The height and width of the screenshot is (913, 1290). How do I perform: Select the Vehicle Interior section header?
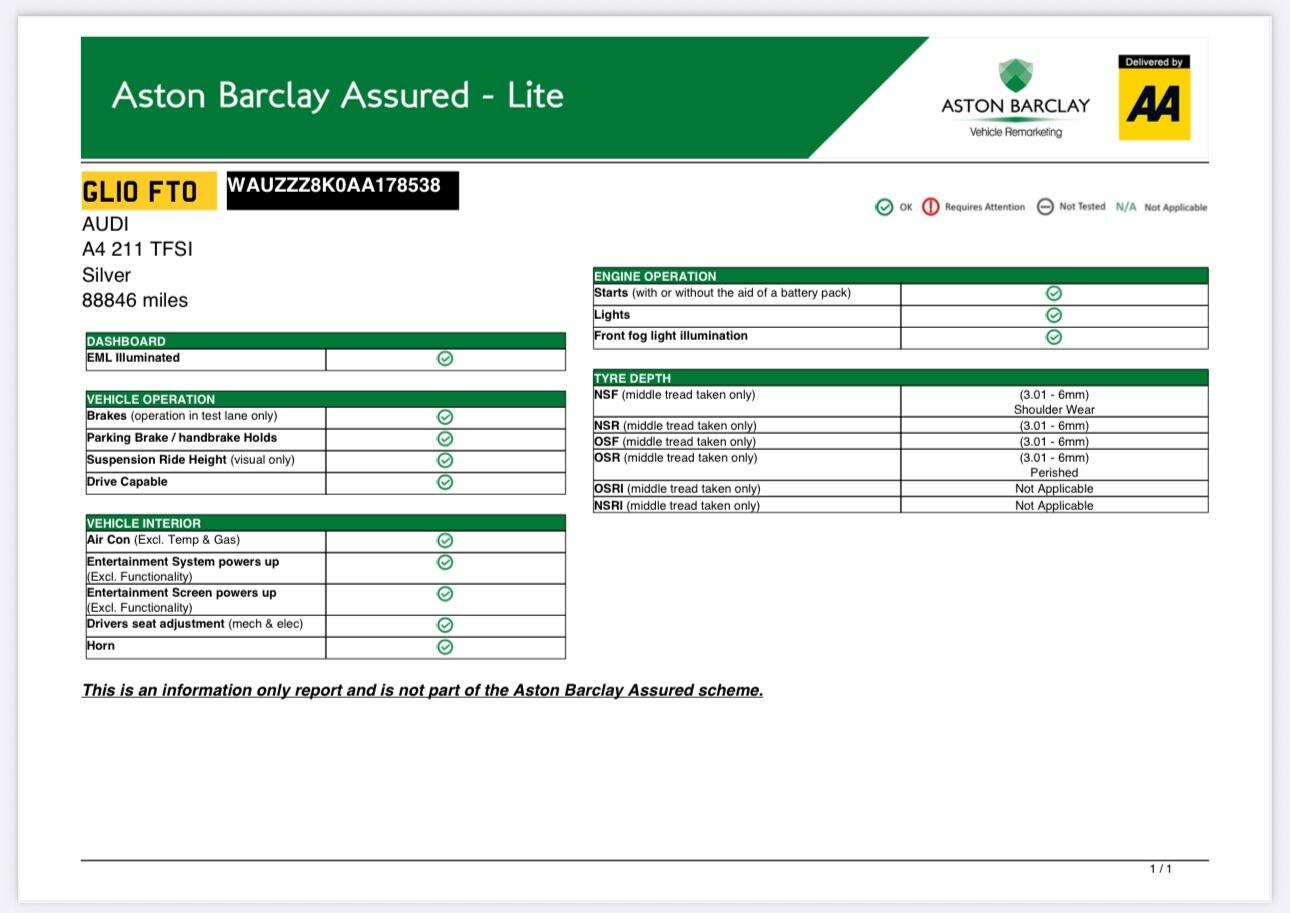(325, 523)
